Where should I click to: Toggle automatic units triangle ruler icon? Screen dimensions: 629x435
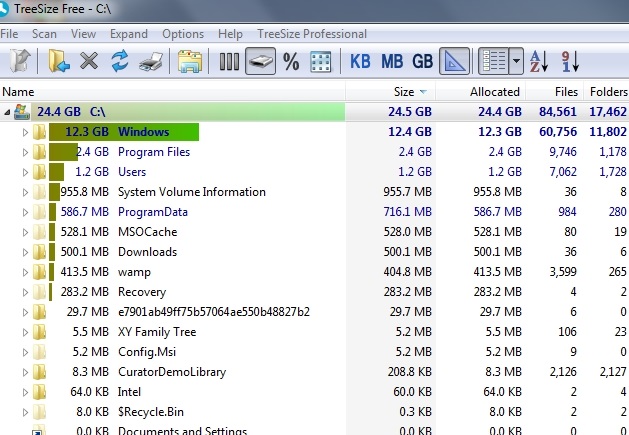pos(455,61)
